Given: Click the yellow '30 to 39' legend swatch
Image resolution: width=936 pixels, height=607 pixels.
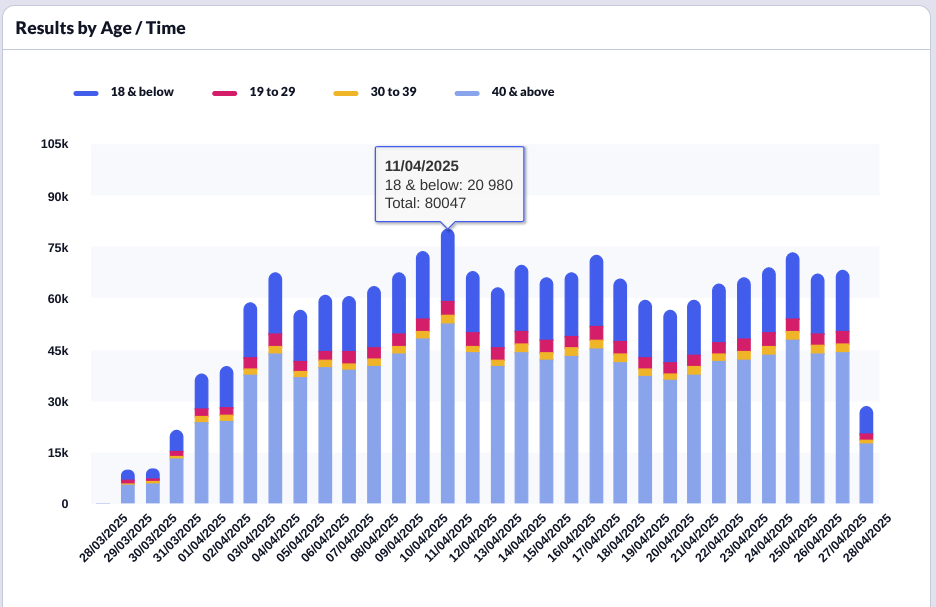Looking at the screenshot, I should [x=345, y=93].
